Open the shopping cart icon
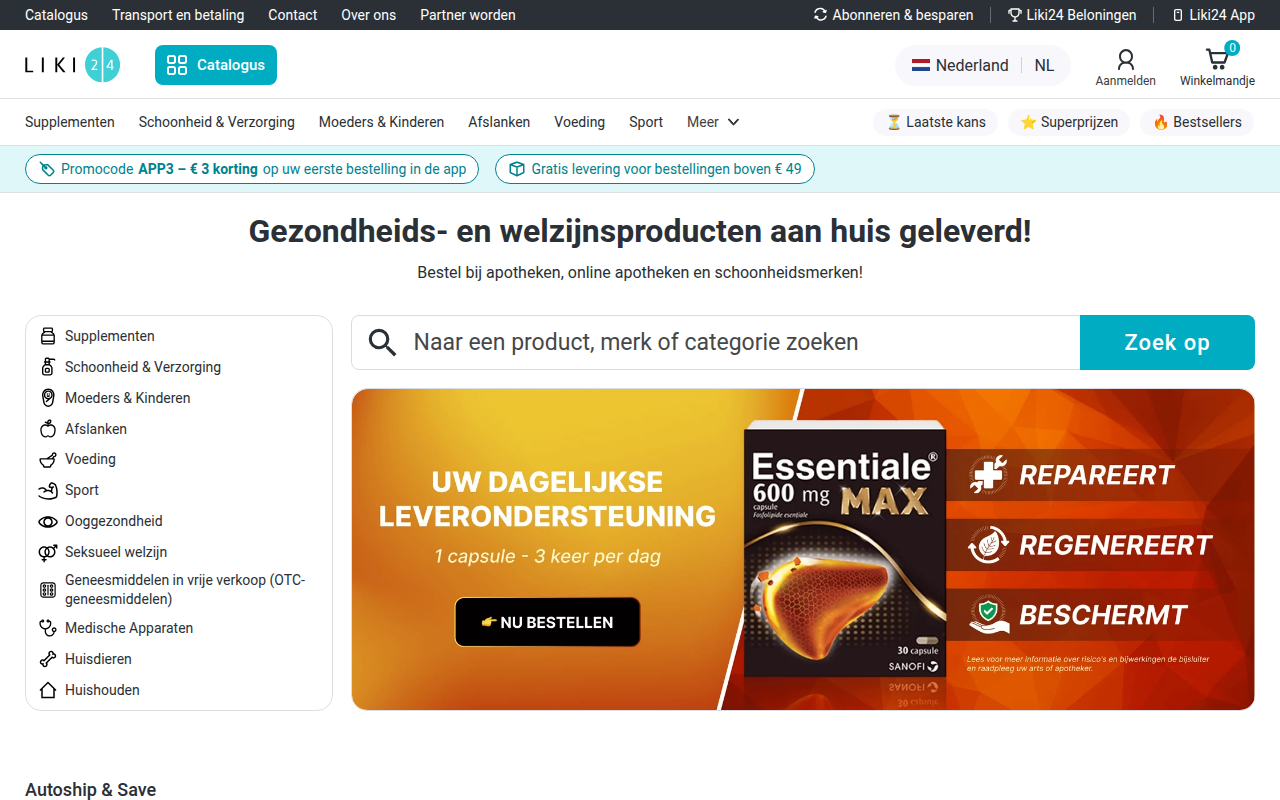Image resolution: width=1280 pixels, height=800 pixels. (x=1217, y=59)
